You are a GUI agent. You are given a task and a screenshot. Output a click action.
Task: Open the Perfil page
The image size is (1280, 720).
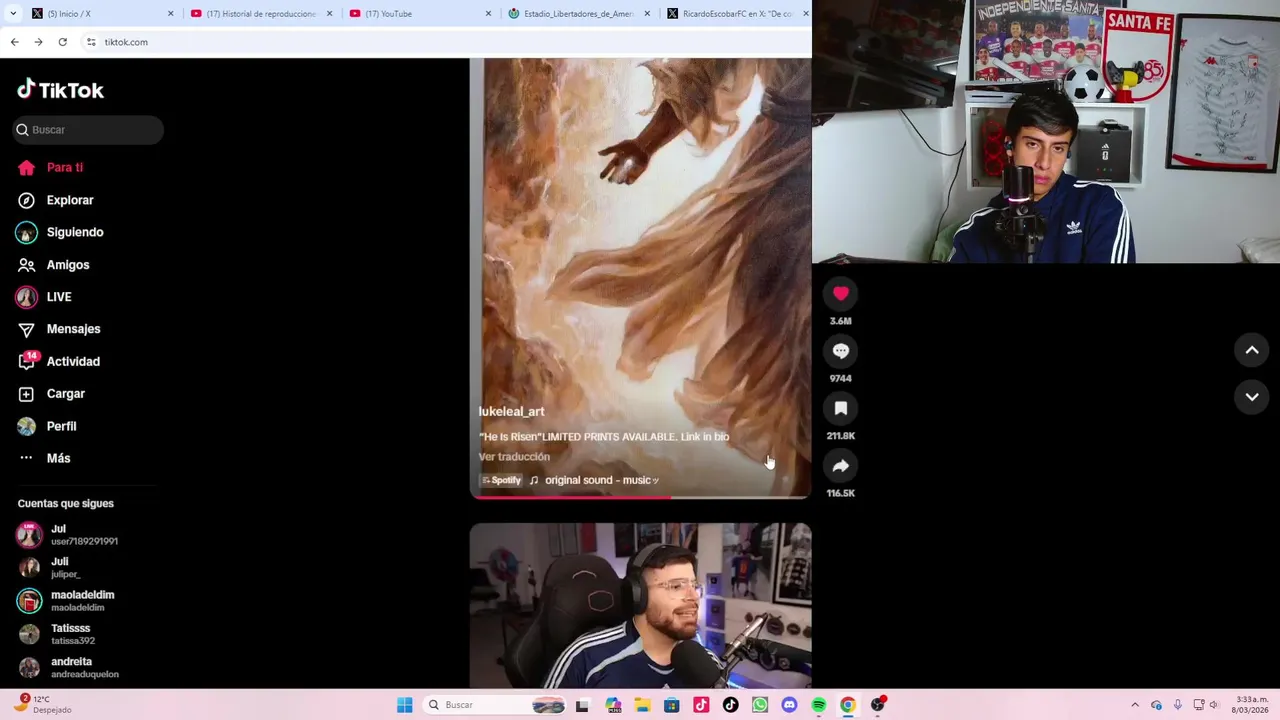pos(47,426)
